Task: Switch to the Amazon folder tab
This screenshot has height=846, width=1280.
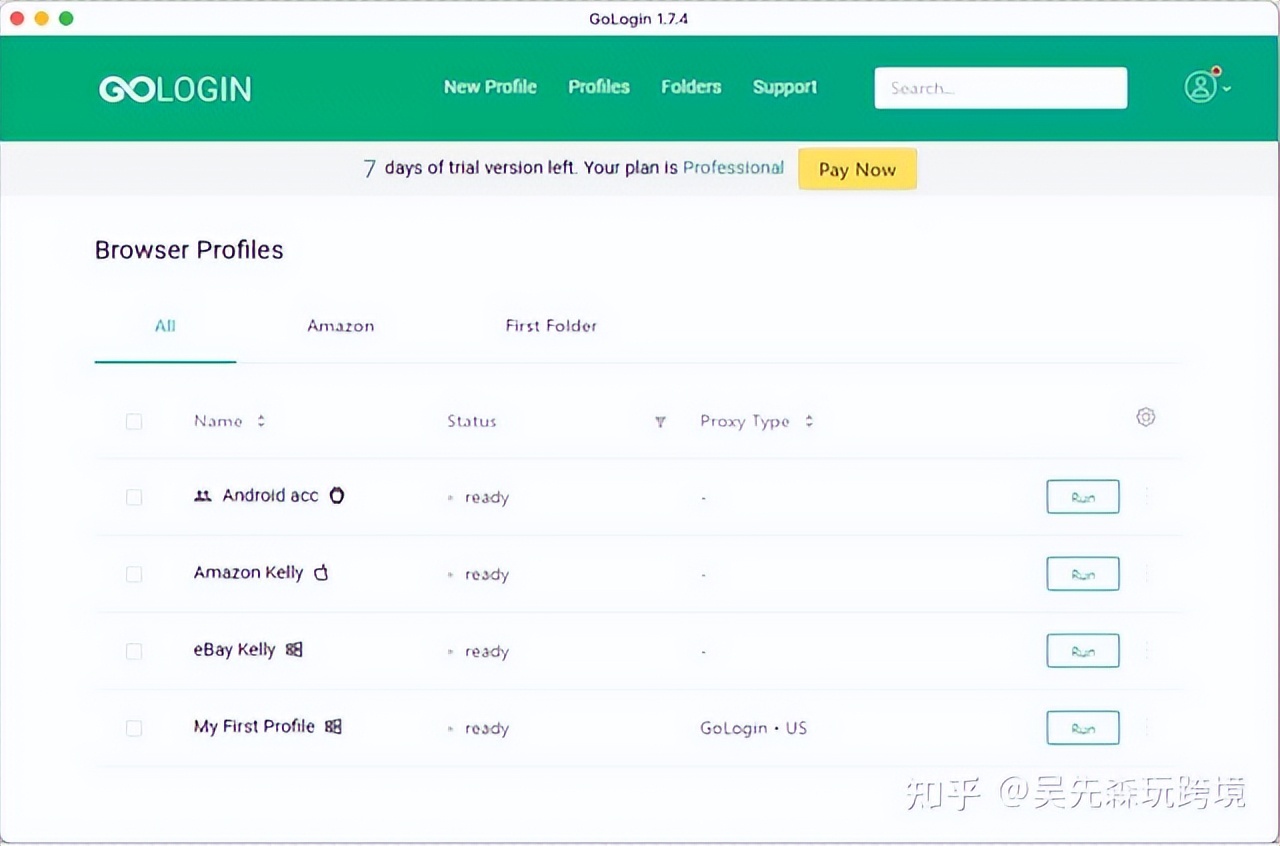Action: point(341,326)
